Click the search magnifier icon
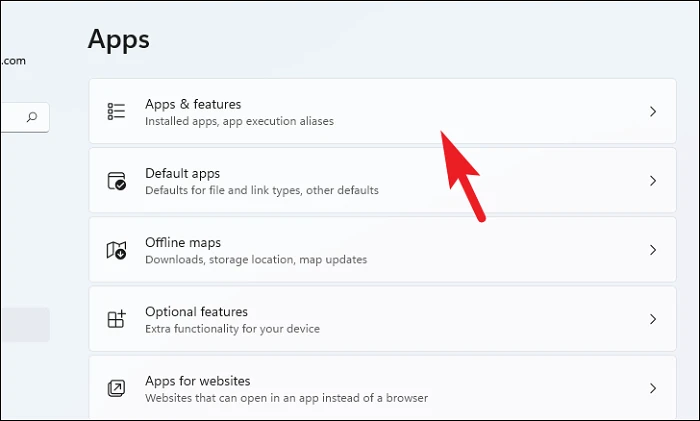700x421 pixels. [x=32, y=117]
